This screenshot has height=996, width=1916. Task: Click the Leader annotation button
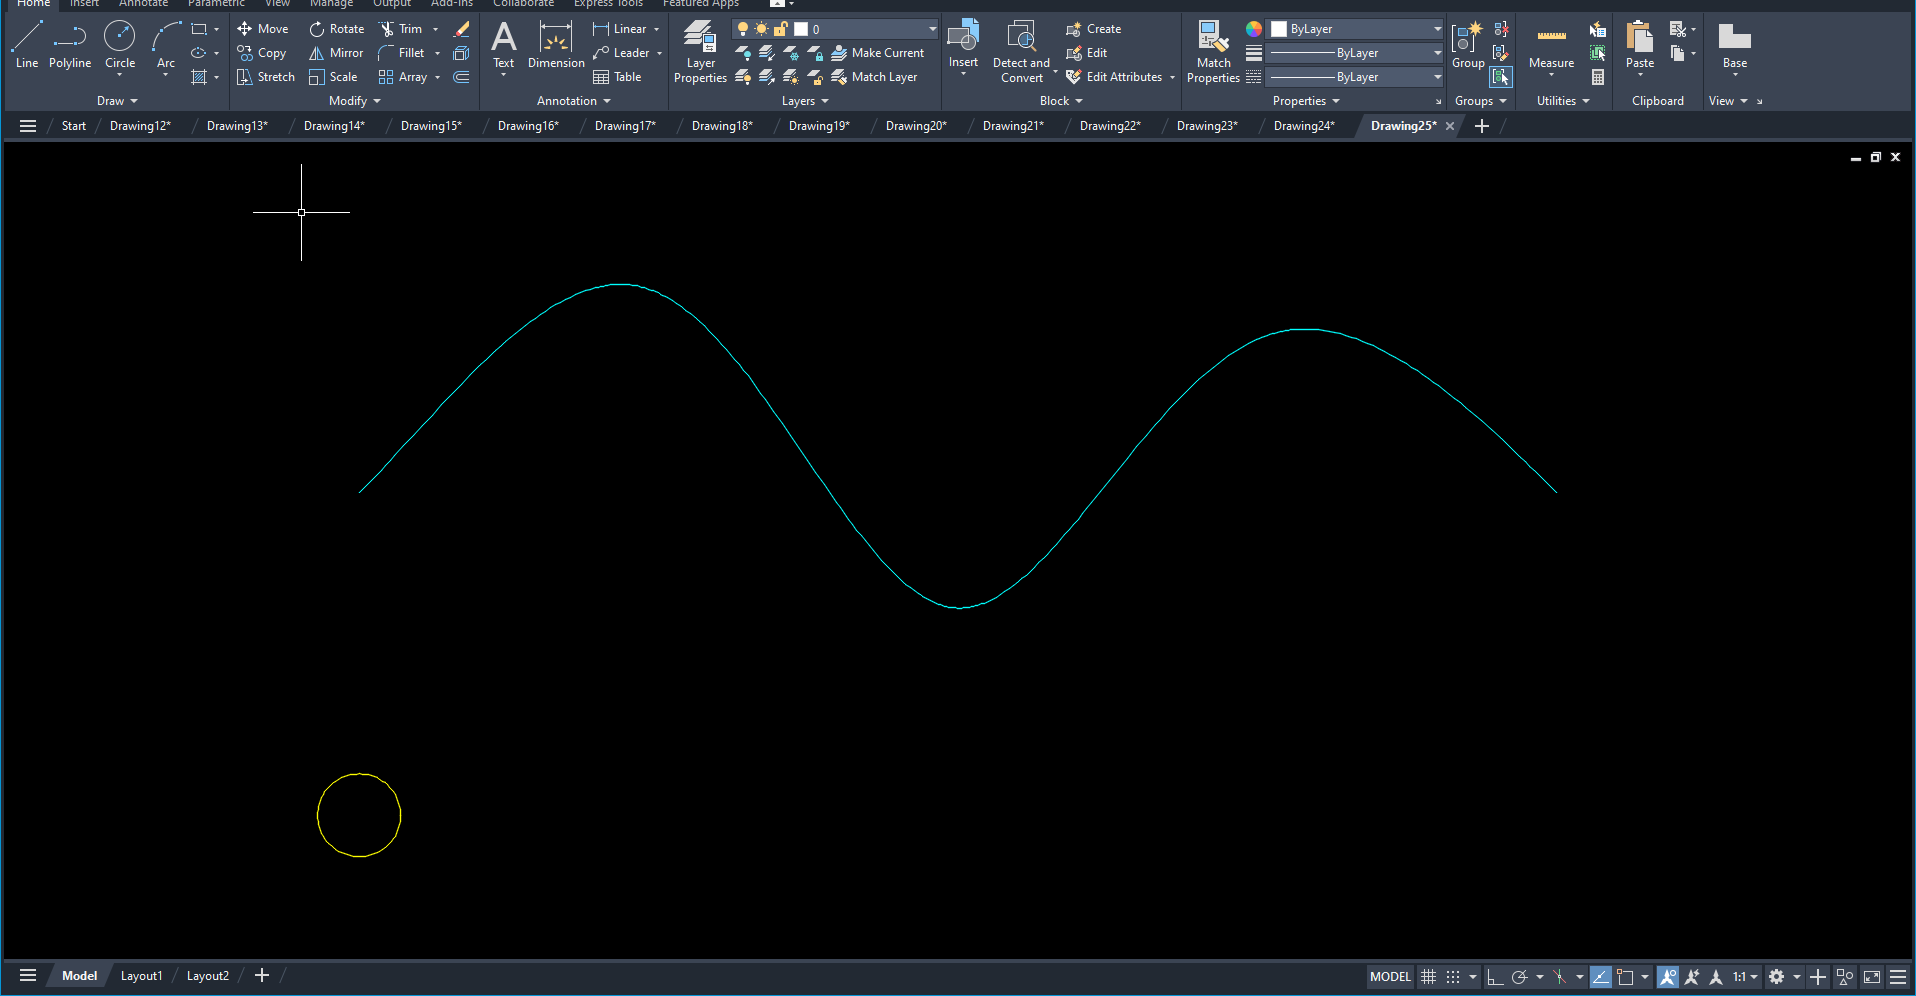pos(621,53)
